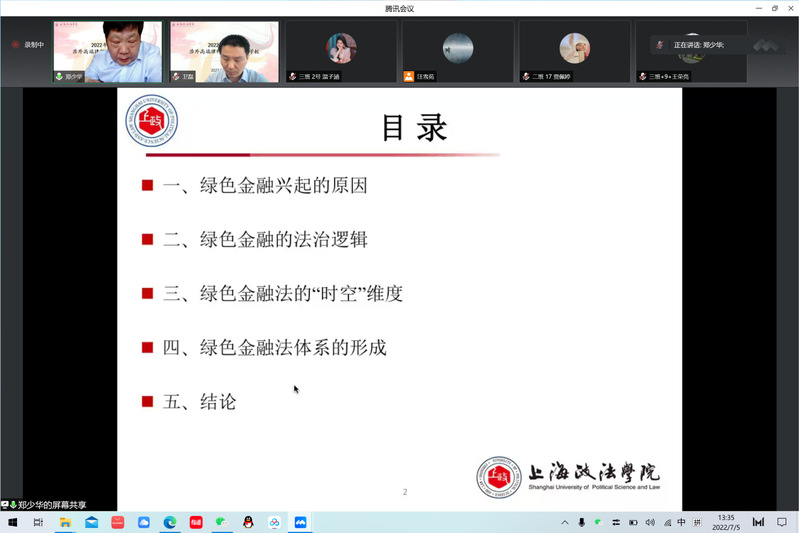Viewport: 799px width, 533px height.
Task: Open QQ penguin icon in taskbar
Action: coord(248,522)
